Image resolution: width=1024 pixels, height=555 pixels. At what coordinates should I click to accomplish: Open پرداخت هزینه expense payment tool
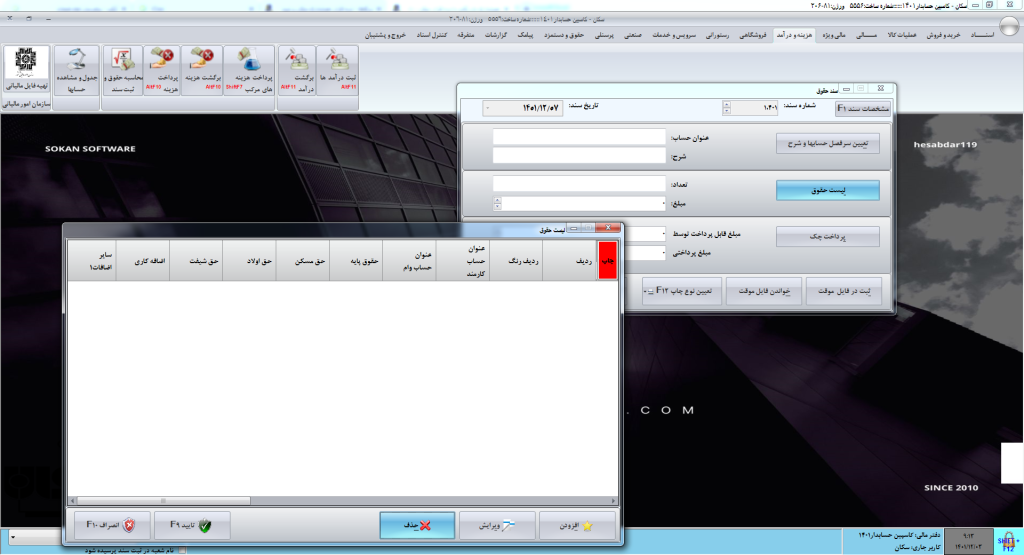point(162,70)
